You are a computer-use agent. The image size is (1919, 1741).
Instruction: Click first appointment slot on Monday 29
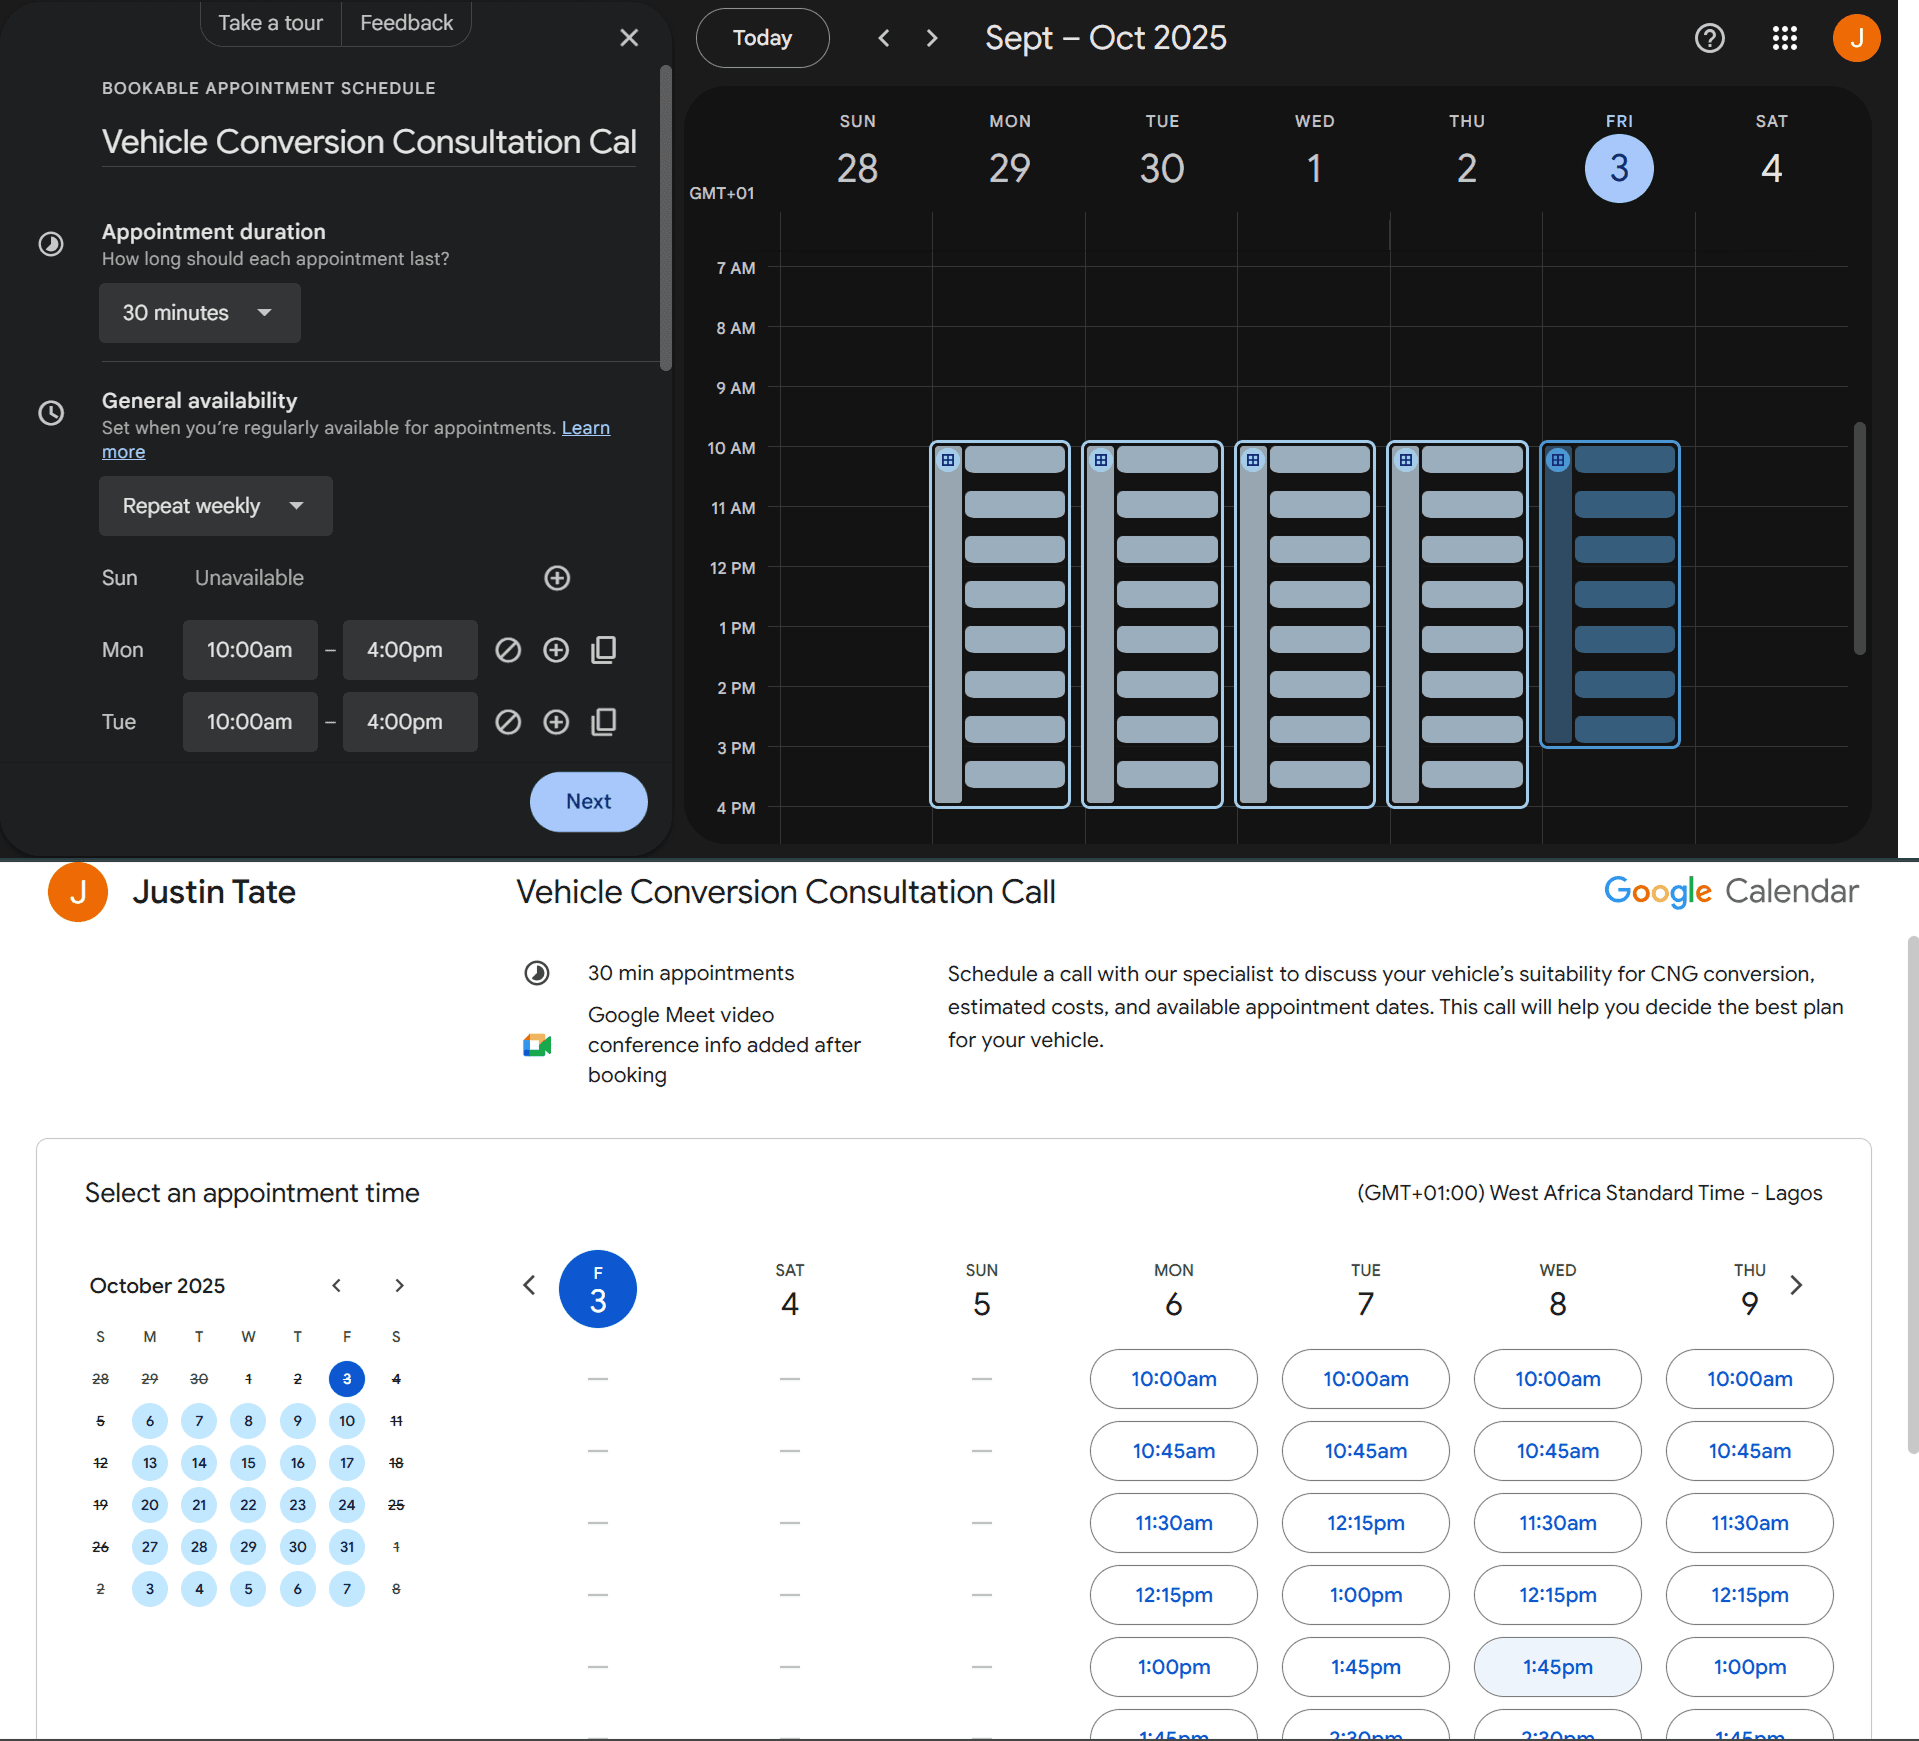1014,460
